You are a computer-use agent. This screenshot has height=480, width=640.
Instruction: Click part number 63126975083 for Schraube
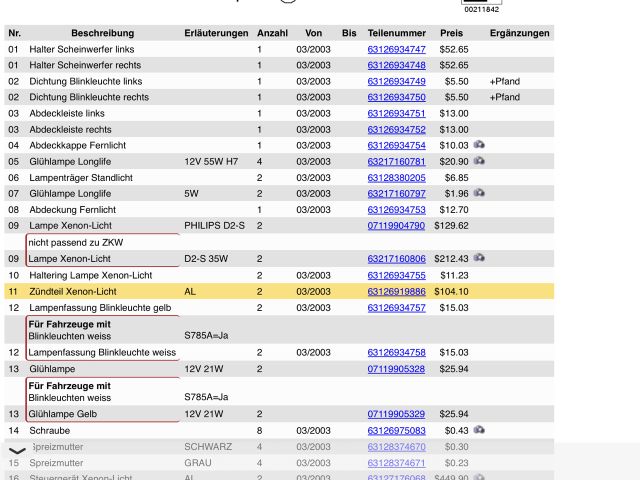[396, 430]
